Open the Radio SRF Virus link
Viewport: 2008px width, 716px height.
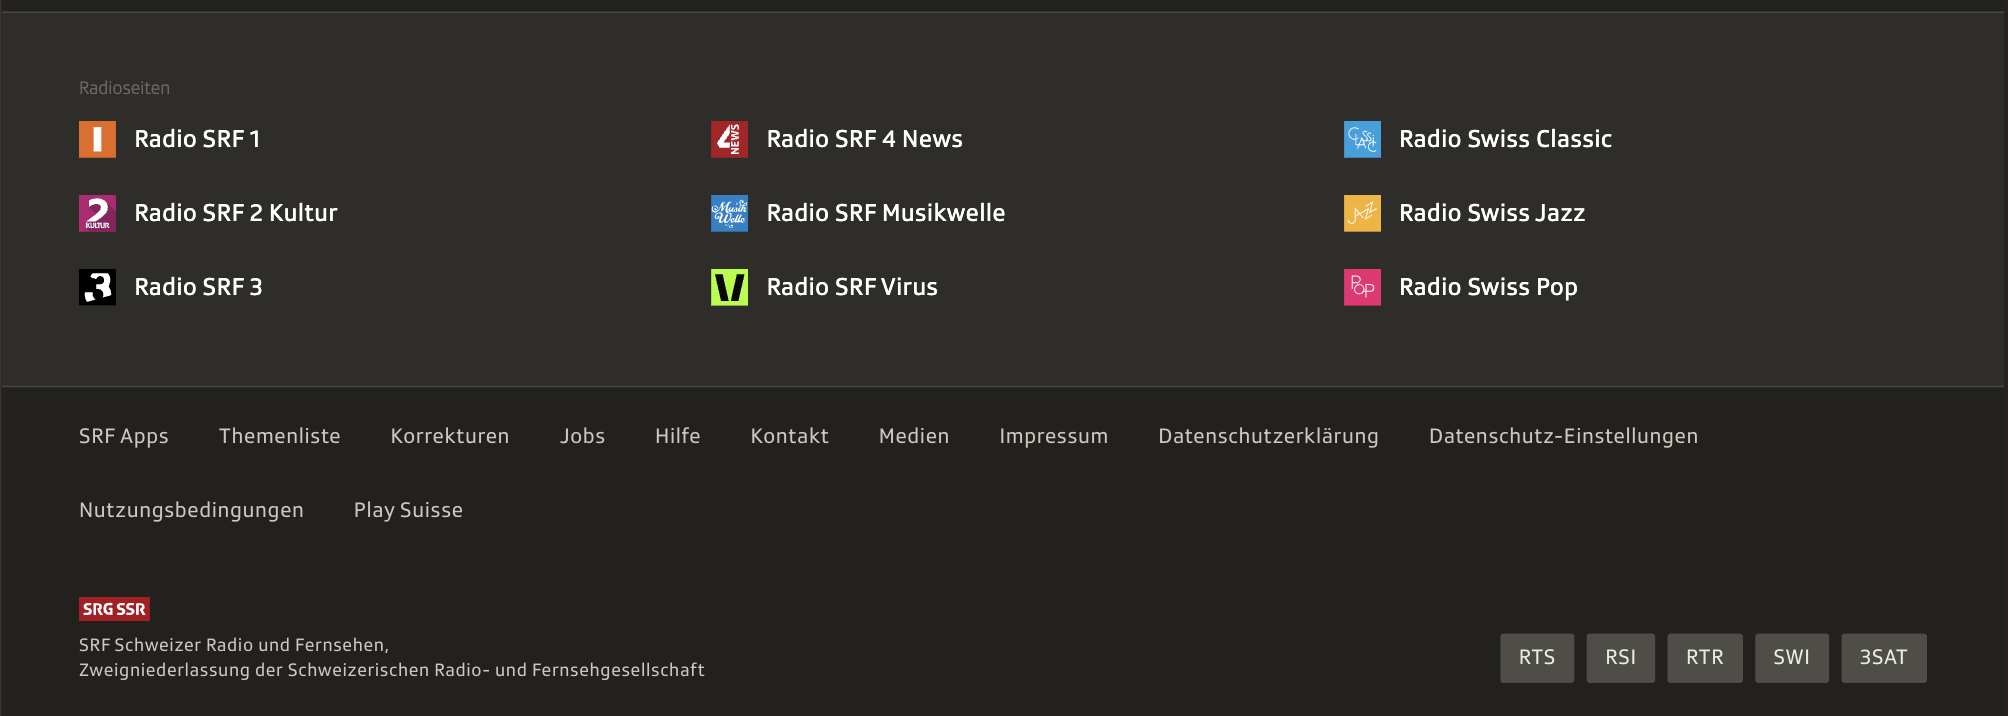(852, 287)
